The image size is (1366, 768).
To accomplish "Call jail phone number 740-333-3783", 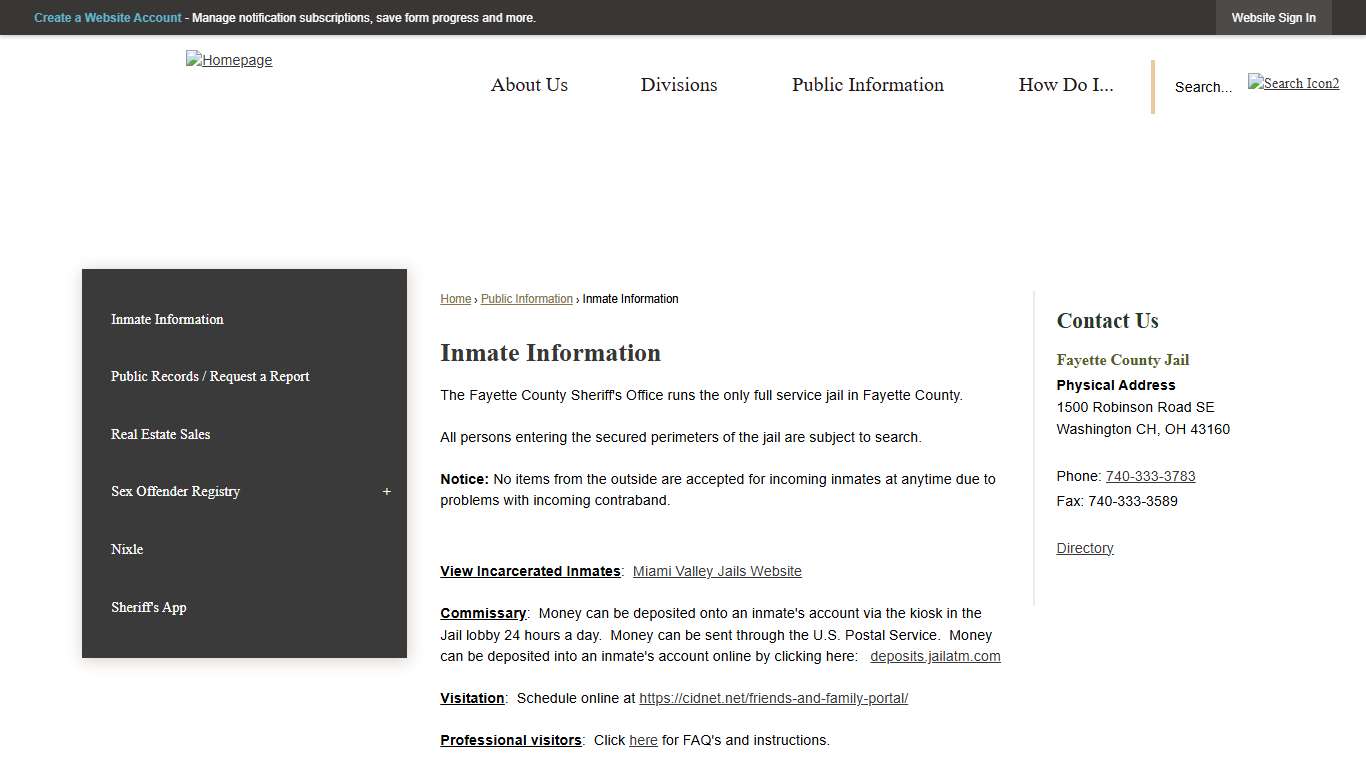I will 1150,476.
